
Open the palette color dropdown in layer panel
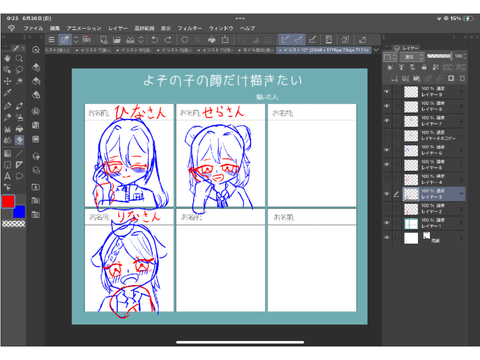pos(390,57)
